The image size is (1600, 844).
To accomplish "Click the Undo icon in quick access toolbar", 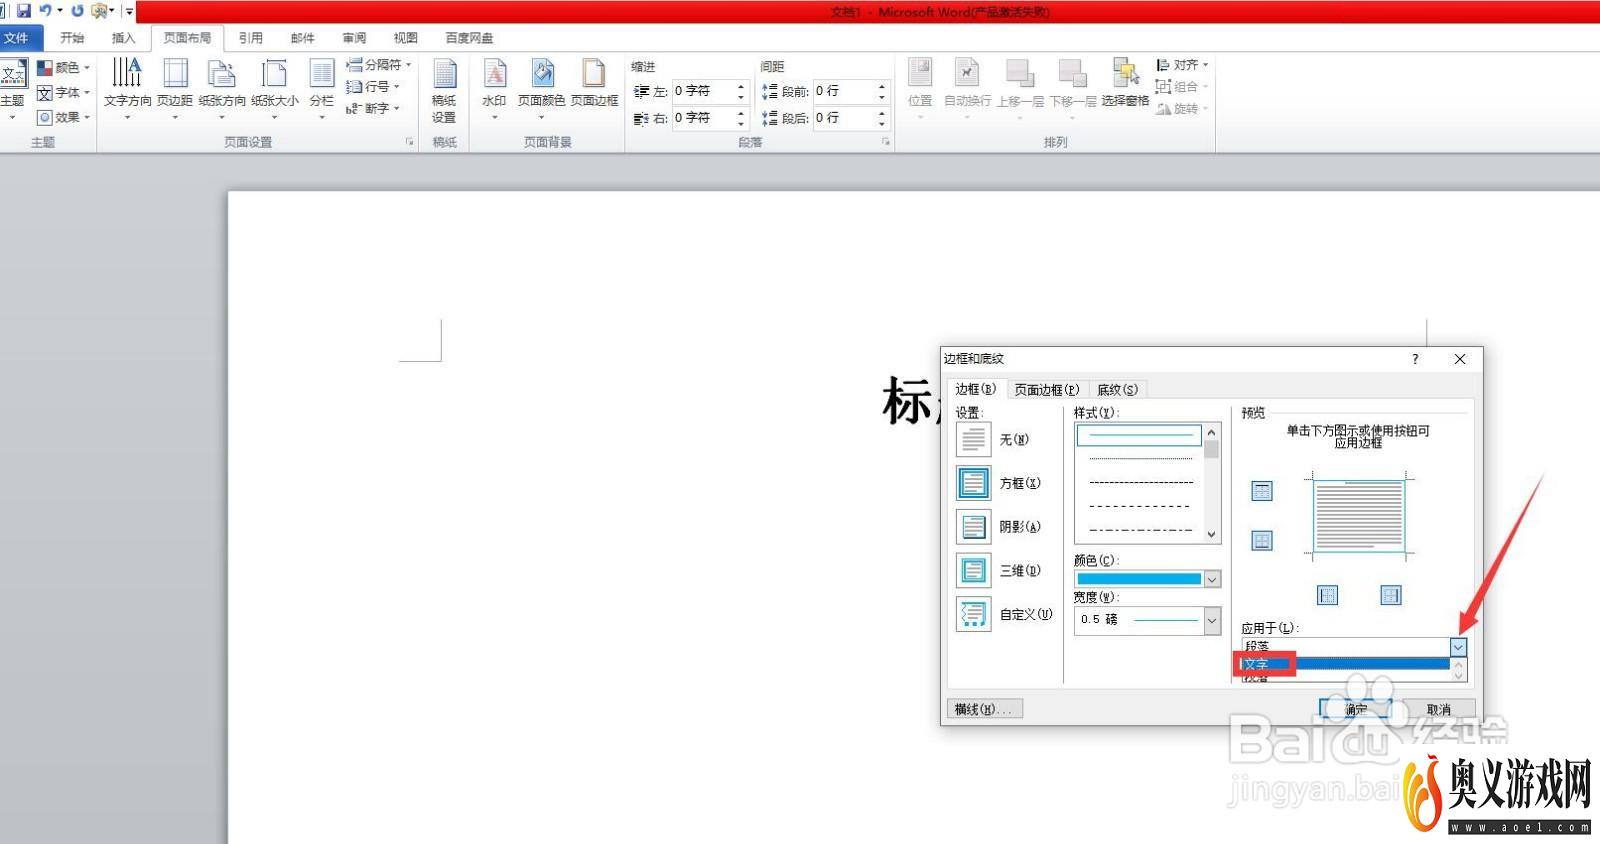I will (x=45, y=11).
